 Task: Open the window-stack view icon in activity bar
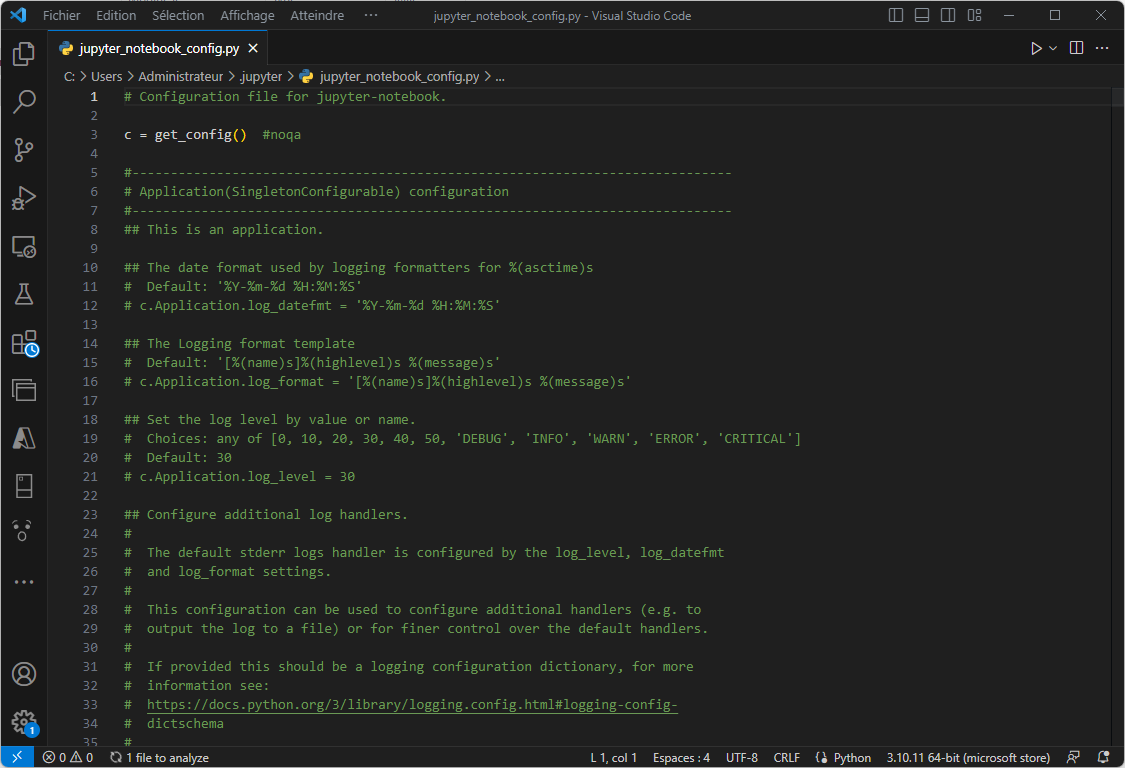[x=24, y=390]
